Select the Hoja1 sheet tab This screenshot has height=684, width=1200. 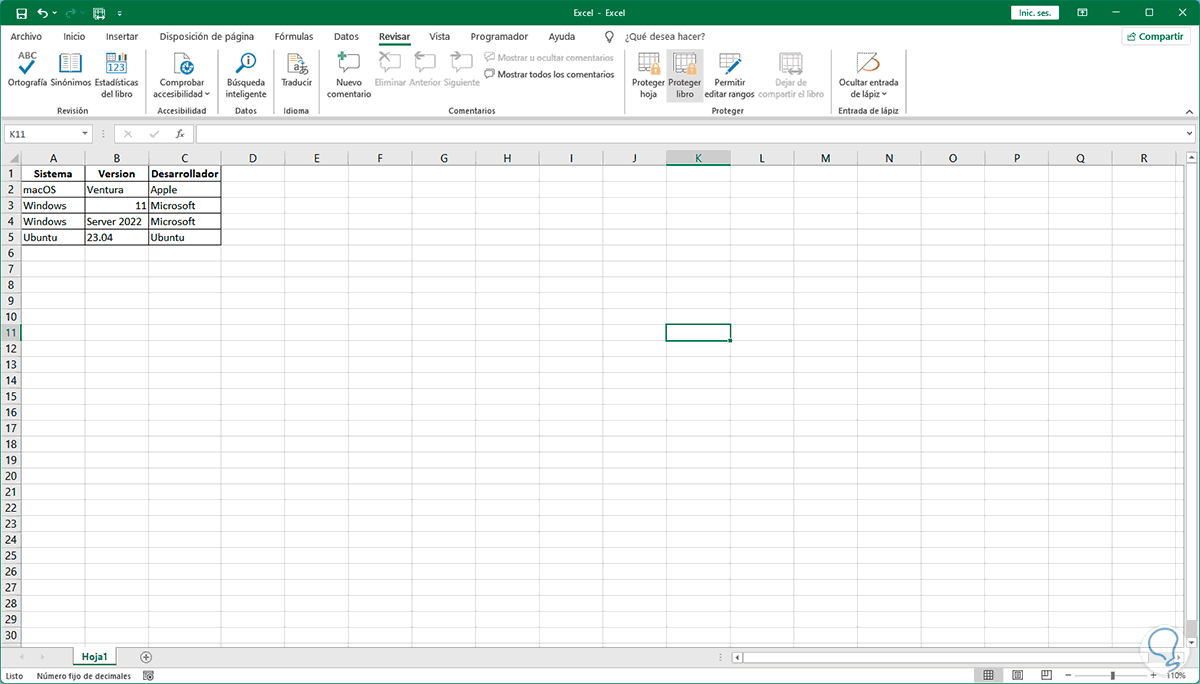tap(95, 657)
